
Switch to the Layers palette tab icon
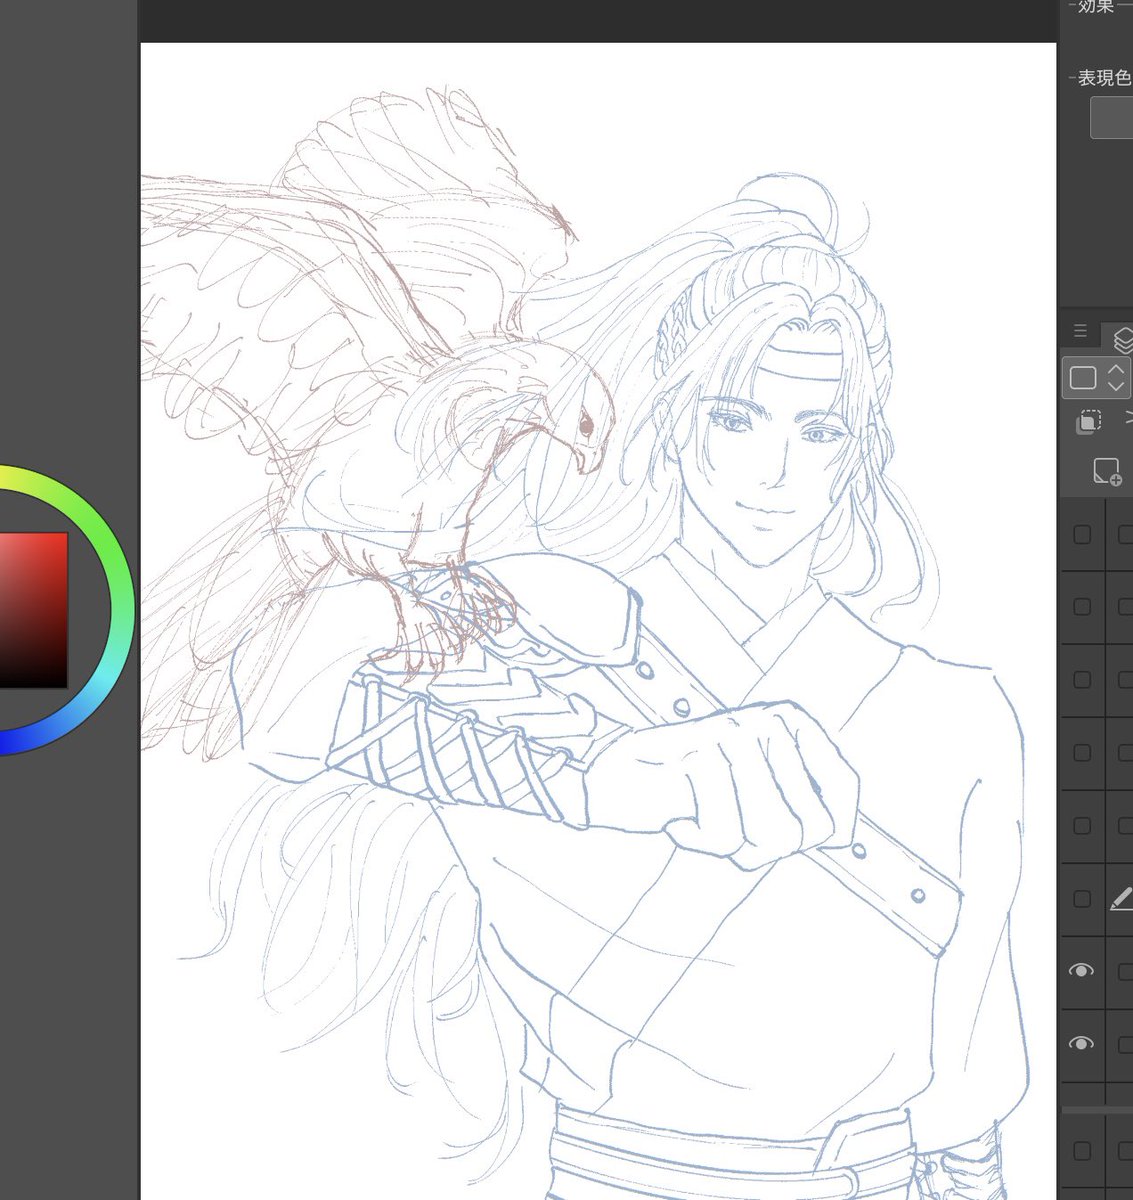click(x=1122, y=339)
